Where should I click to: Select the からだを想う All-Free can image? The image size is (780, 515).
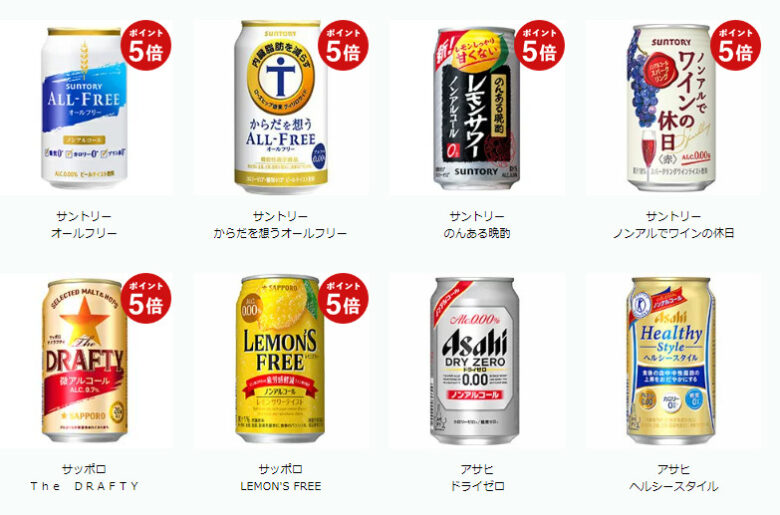(281, 107)
